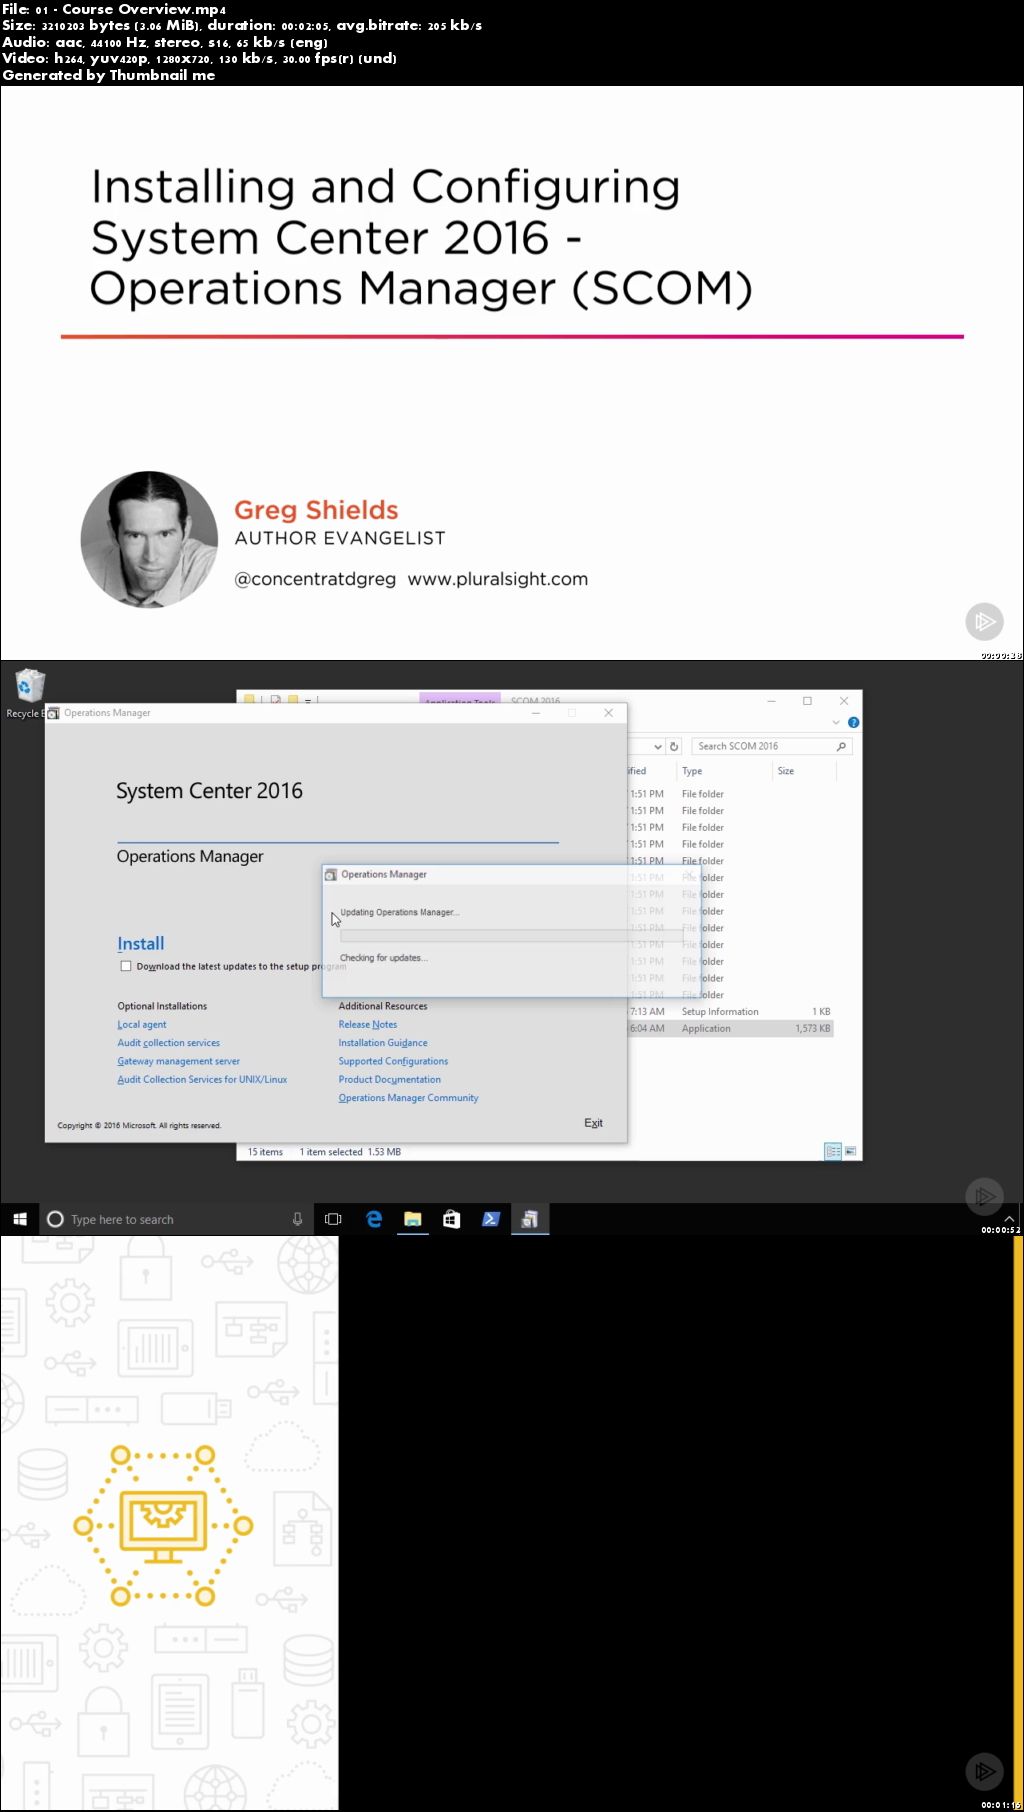Image resolution: width=1024 pixels, height=1812 pixels.
Task: Sort by the Size column header
Action: pos(786,771)
